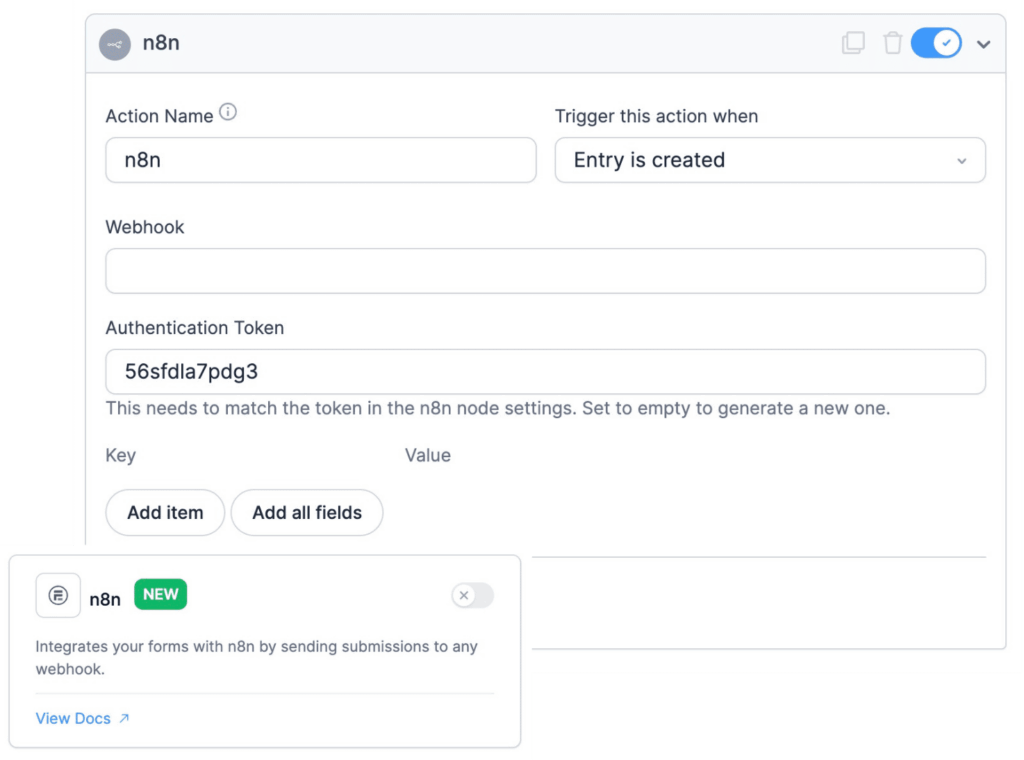Click the Add item button
Image resolution: width=1024 pixels, height=760 pixels.
(164, 512)
